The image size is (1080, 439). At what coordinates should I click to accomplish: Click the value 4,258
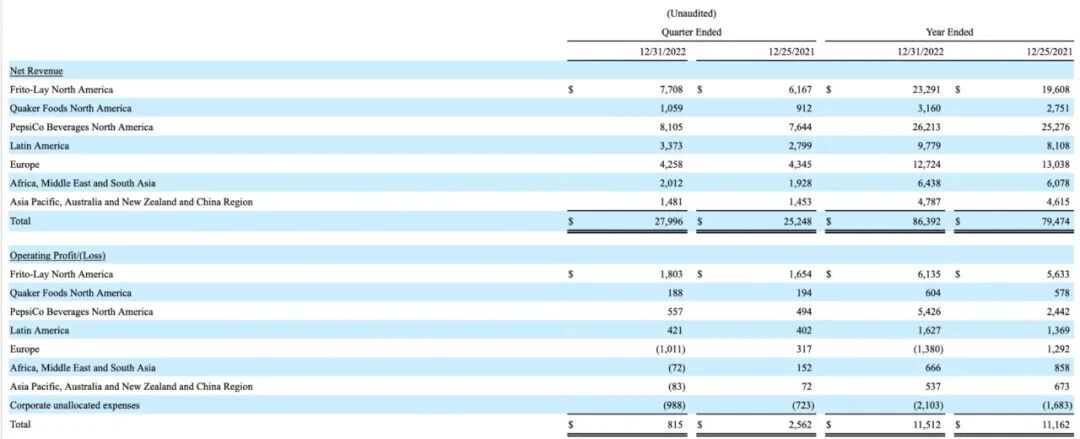click(x=674, y=165)
